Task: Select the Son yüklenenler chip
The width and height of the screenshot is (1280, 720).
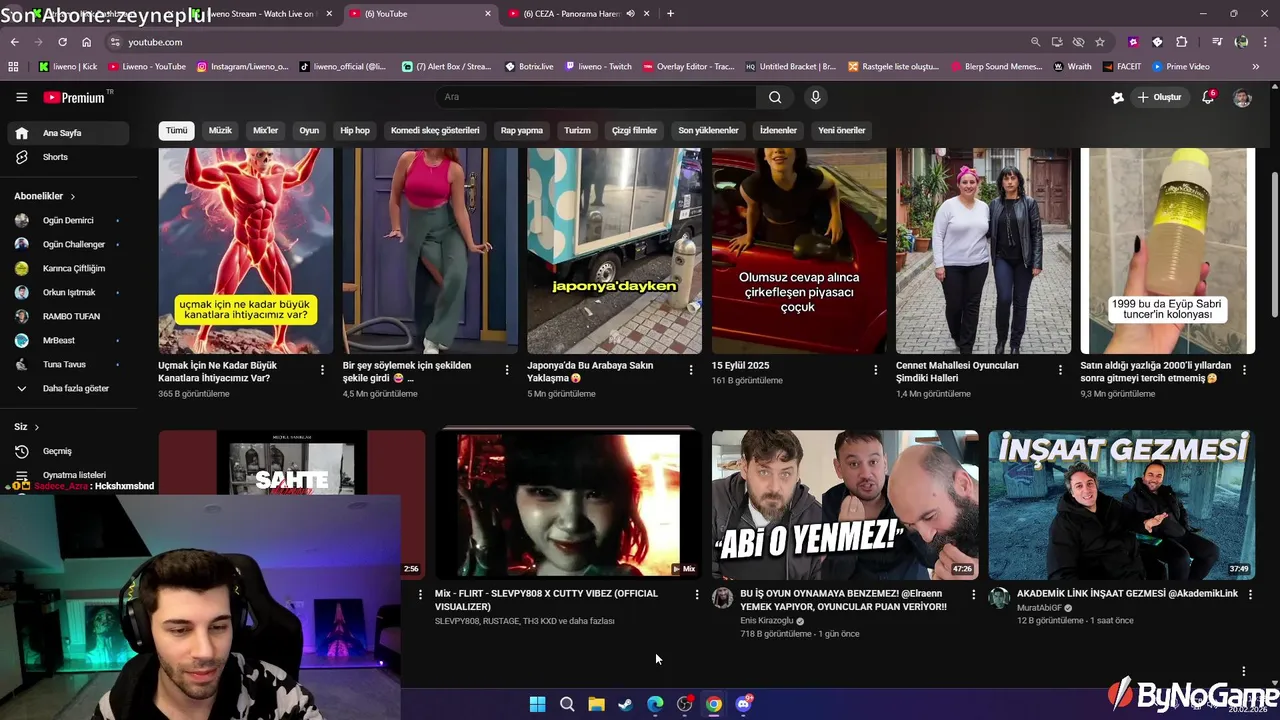Action: pyautogui.click(x=708, y=130)
